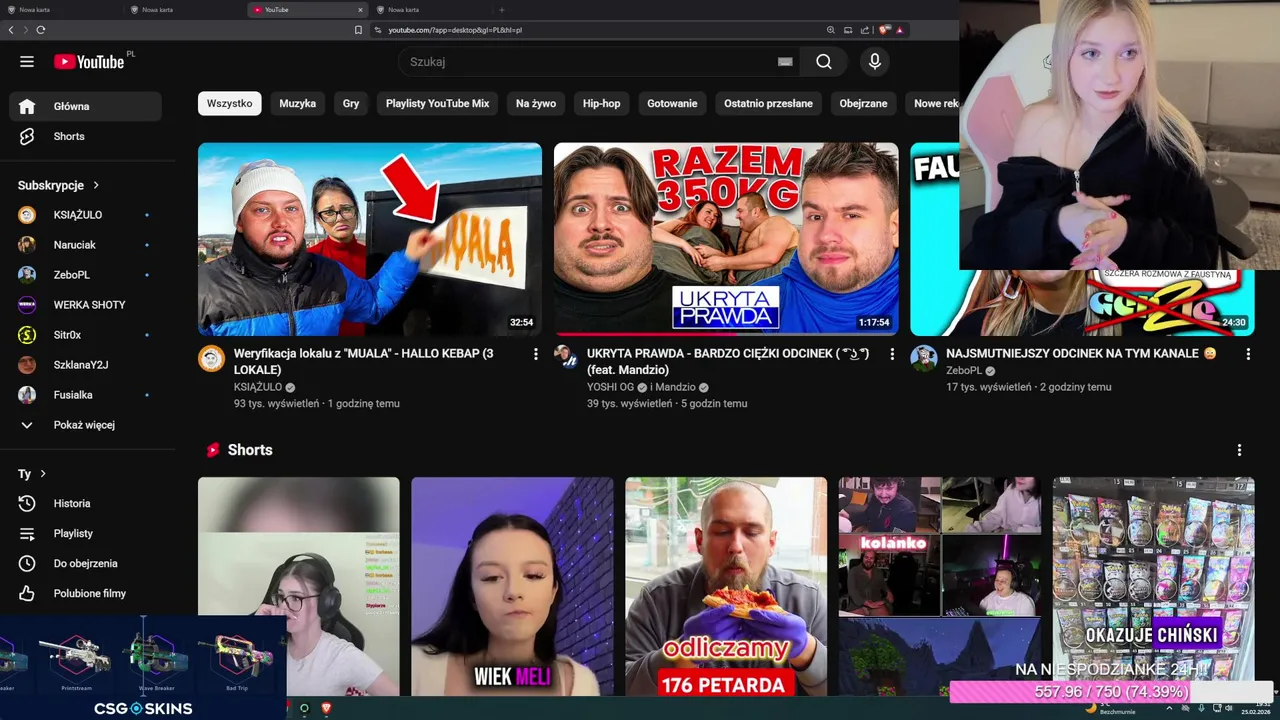Open the on-screen keyboard icon in search box
The height and width of the screenshot is (720, 1280).
point(785,62)
